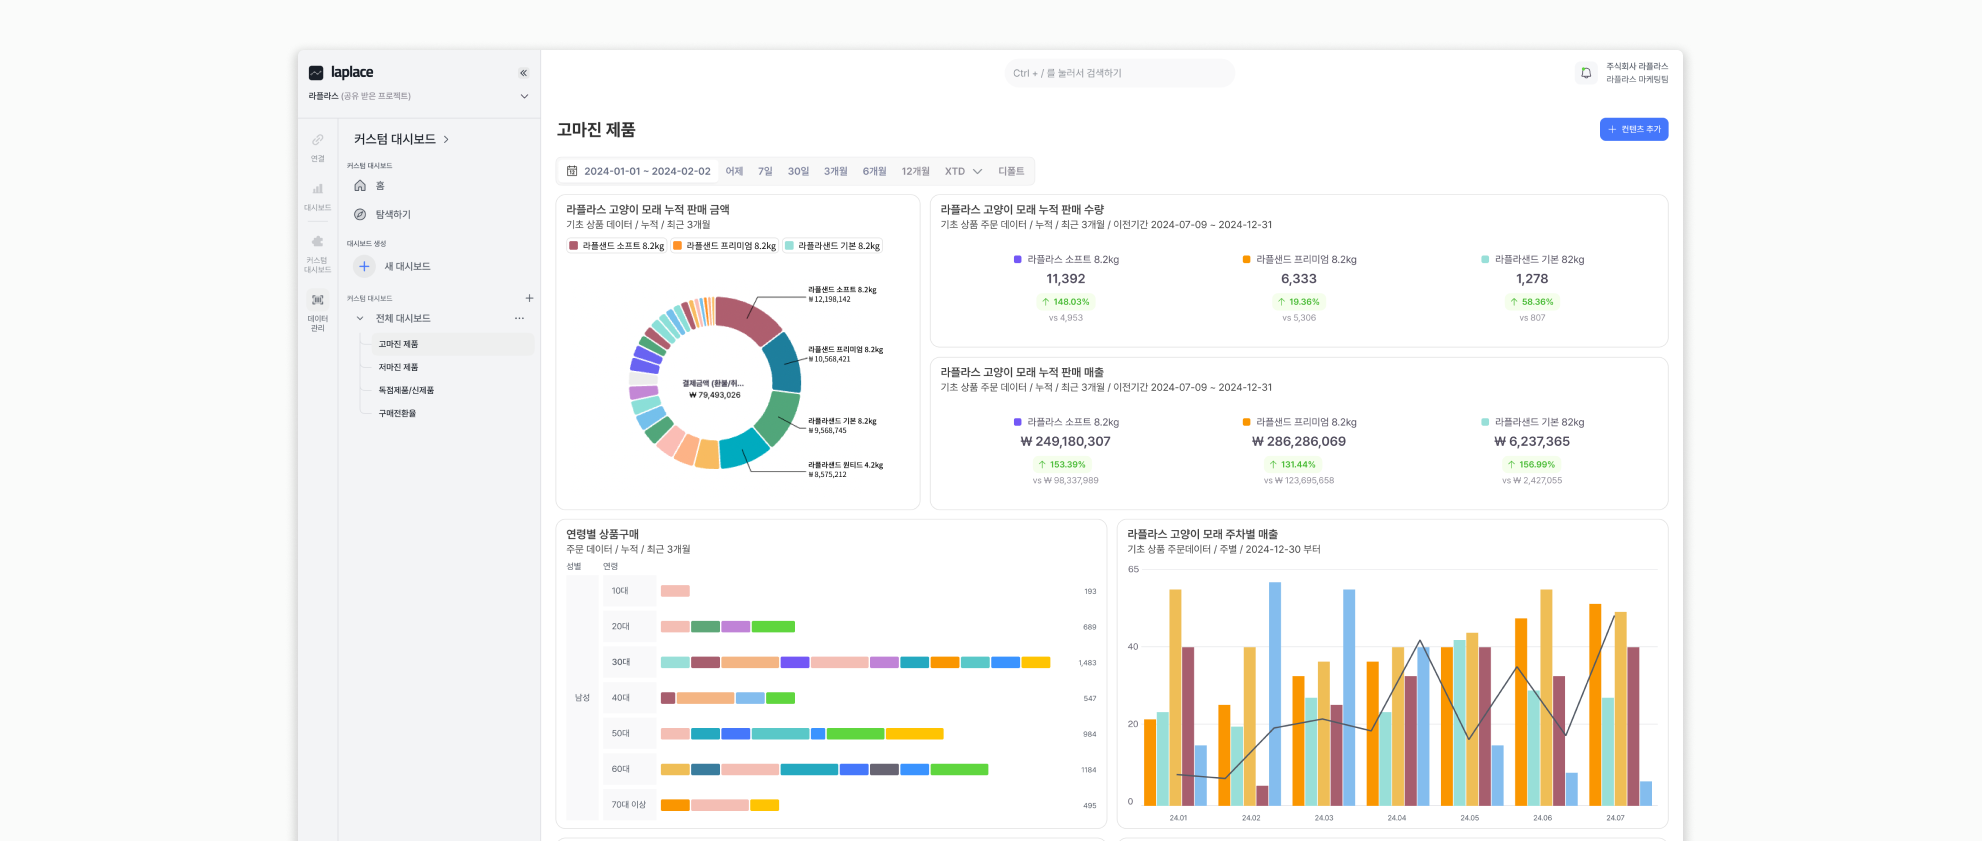Click the donut segment labeled 라플샌드 소프트 8.2kg
This screenshot has height=841, width=1982.
748,319
